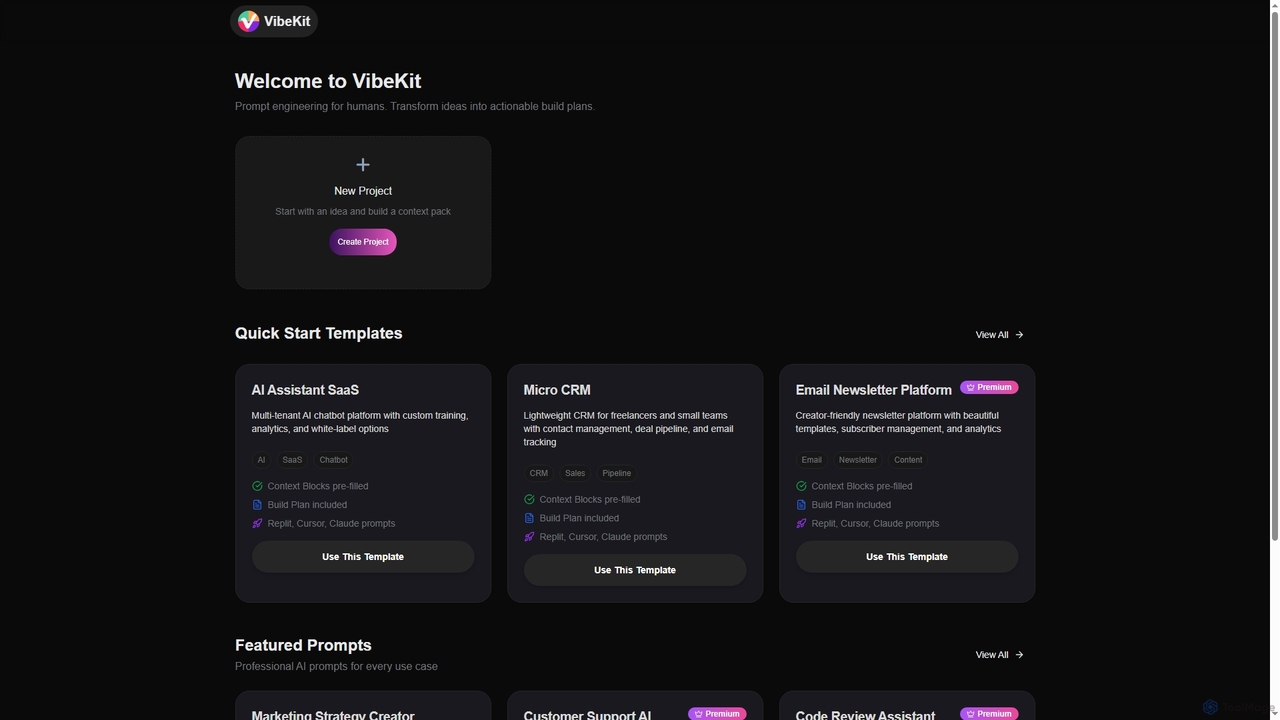Click the page vertical scrollbar thumb
The height and width of the screenshot is (720, 1280).
[1274, 275]
